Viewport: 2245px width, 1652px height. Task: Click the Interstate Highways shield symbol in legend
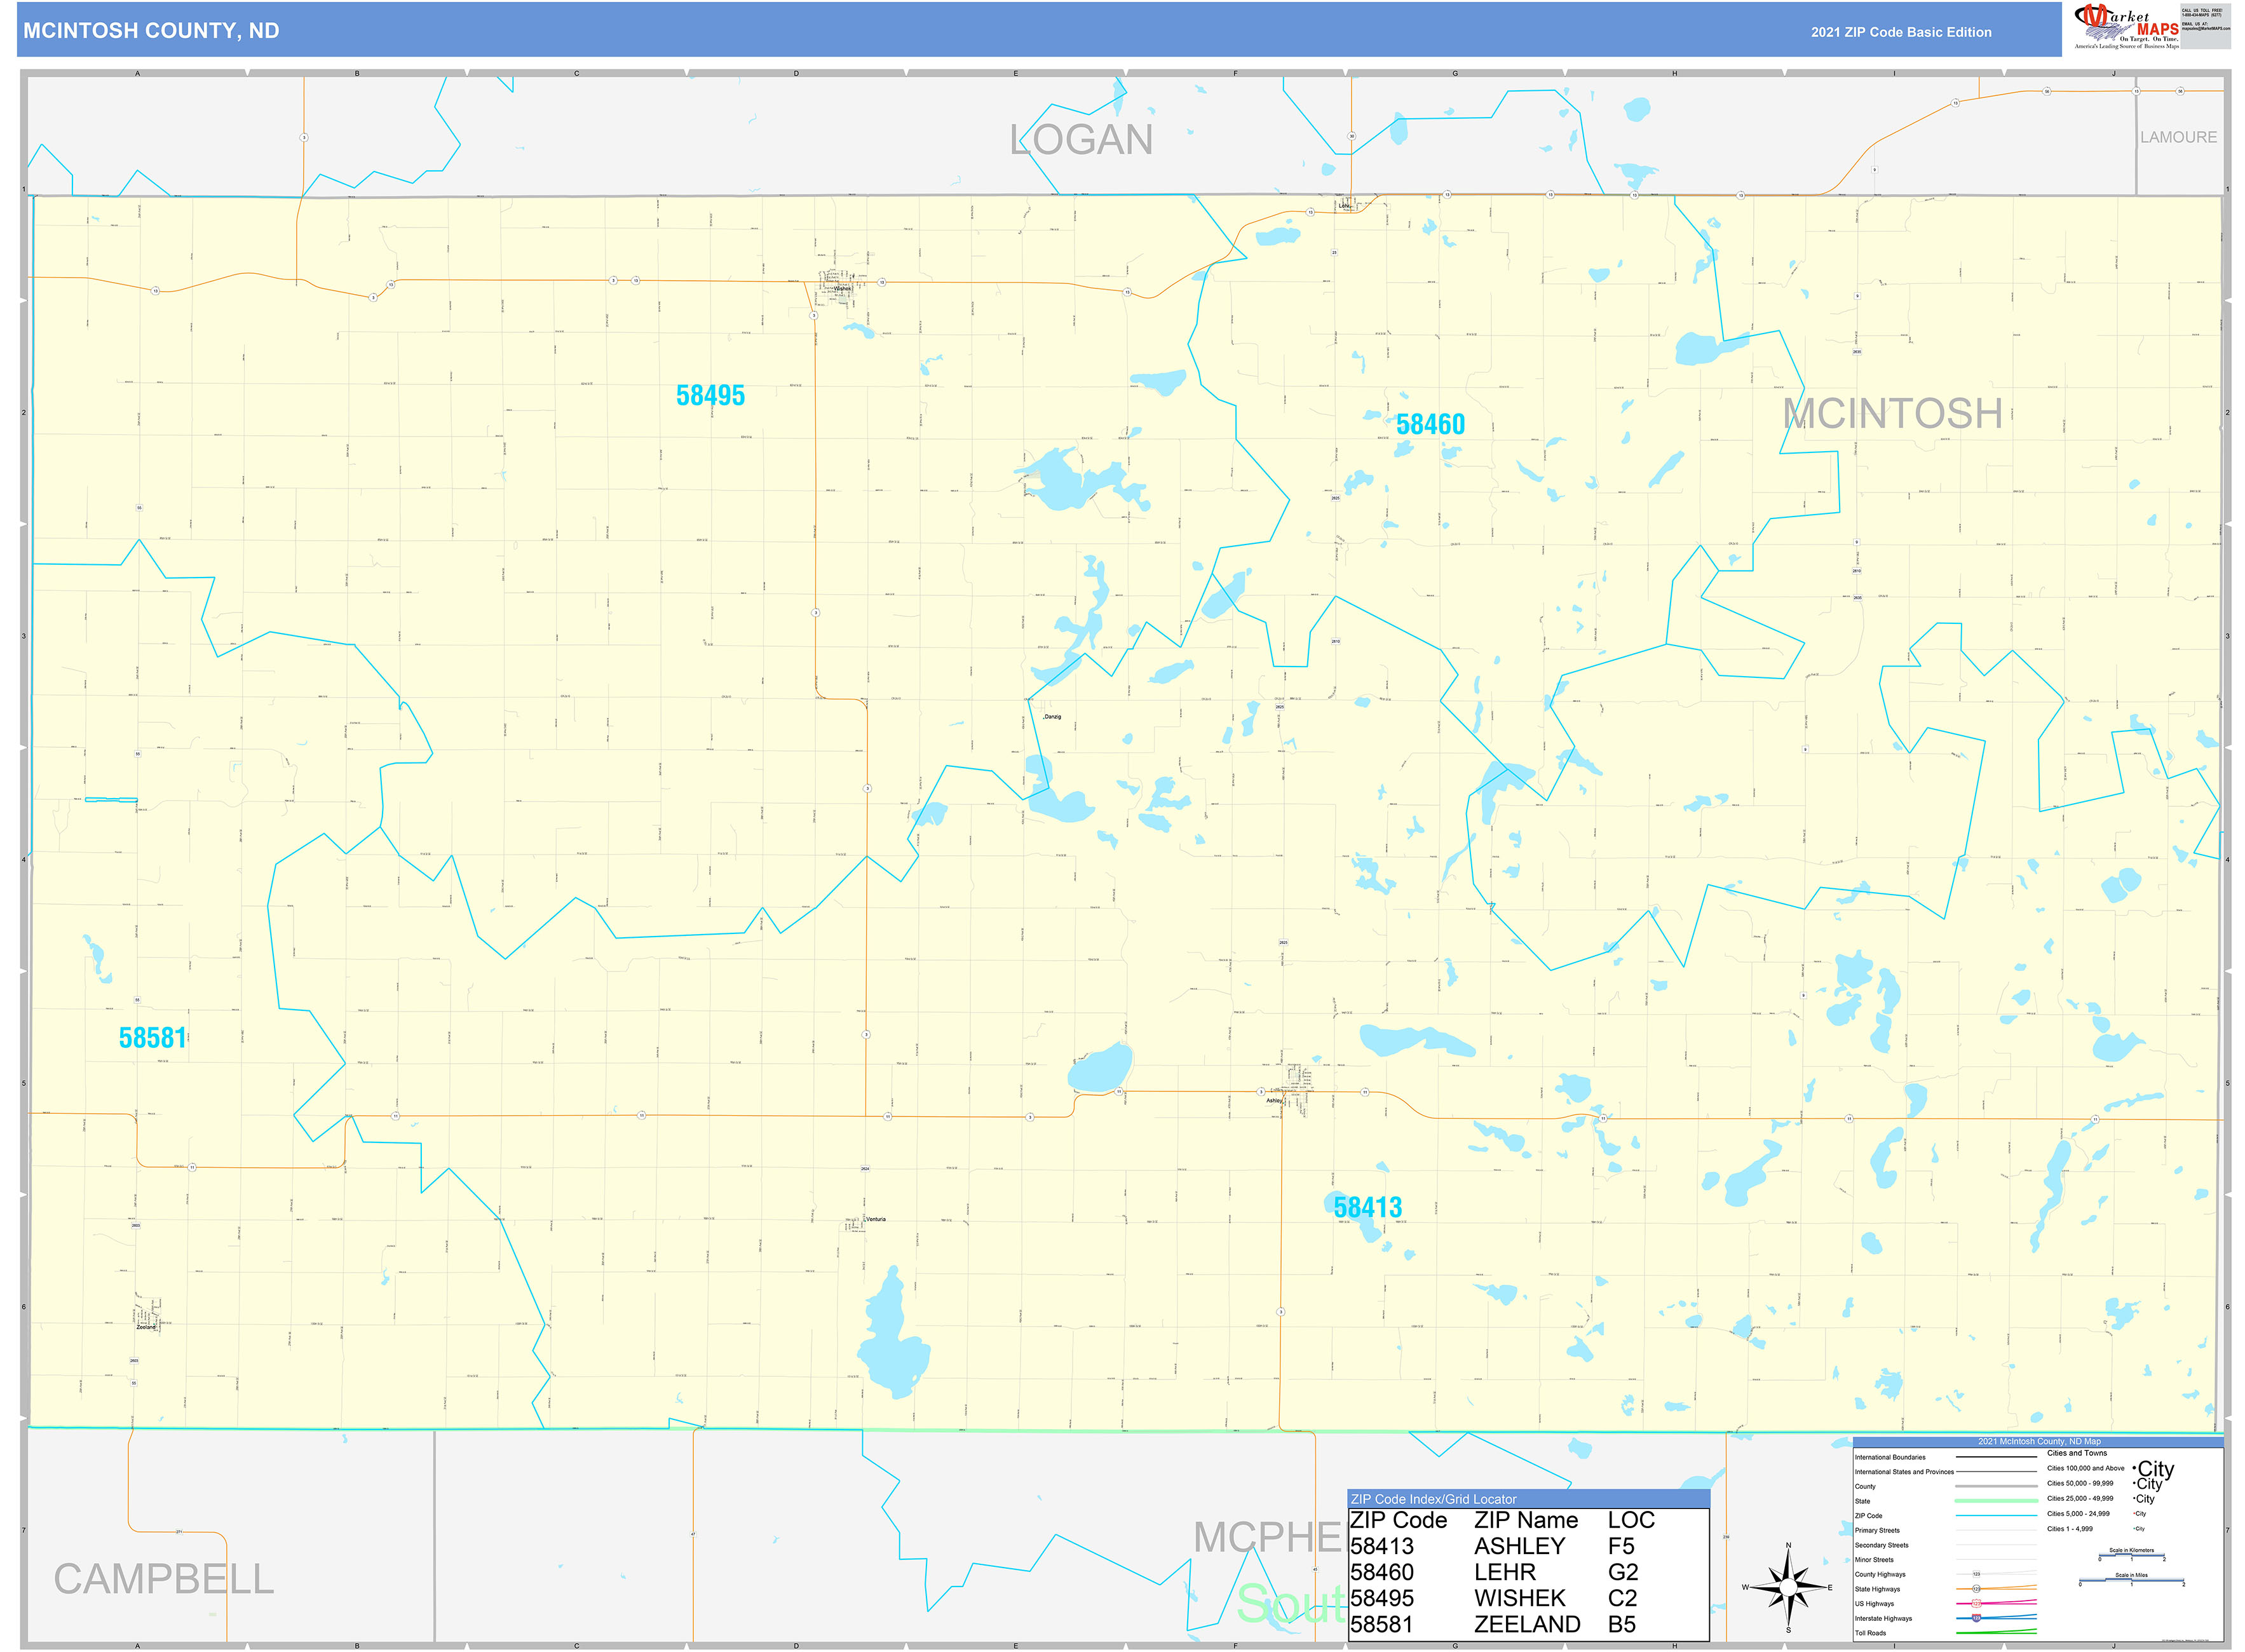point(1977,1618)
